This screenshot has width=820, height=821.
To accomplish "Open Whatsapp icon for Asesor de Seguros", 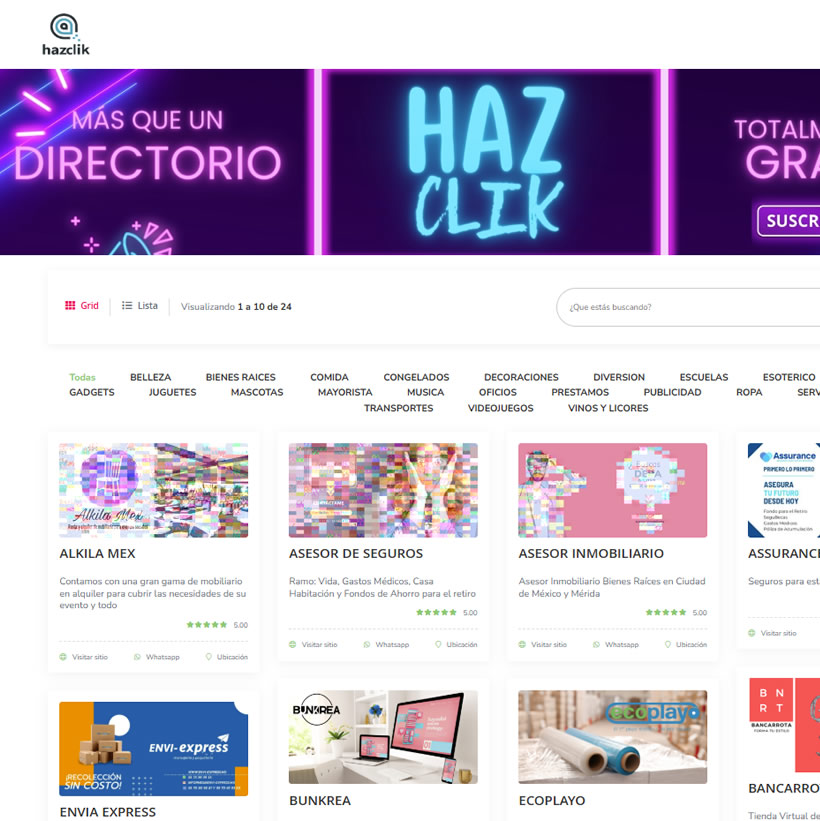I will 367,645.
